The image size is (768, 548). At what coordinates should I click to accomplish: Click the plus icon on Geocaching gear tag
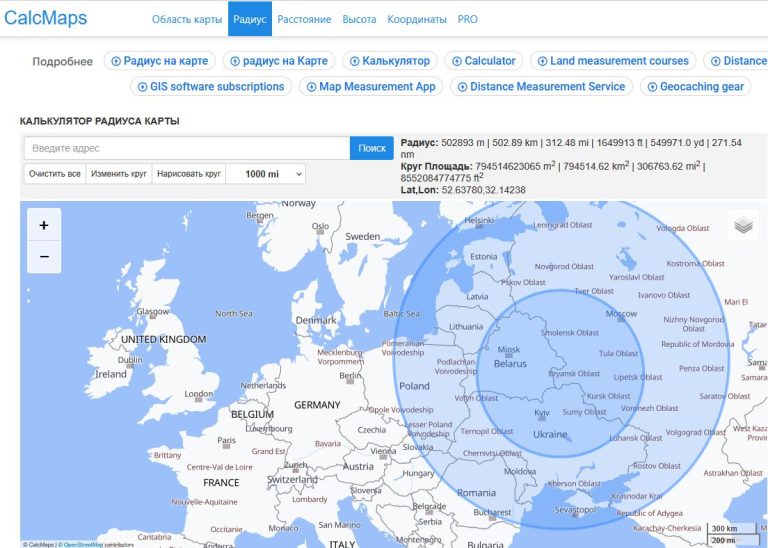tap(652, 87)
